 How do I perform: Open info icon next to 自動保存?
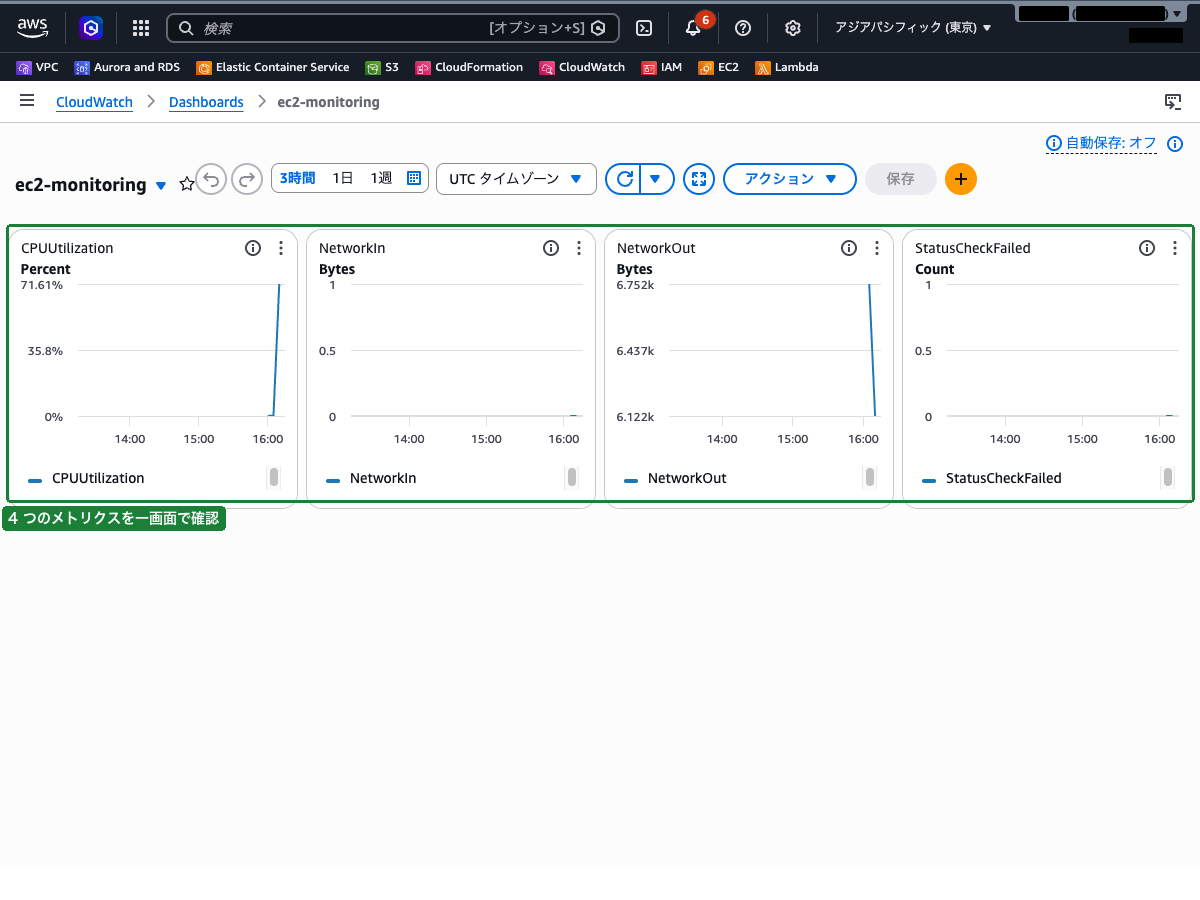point(1175,143)
